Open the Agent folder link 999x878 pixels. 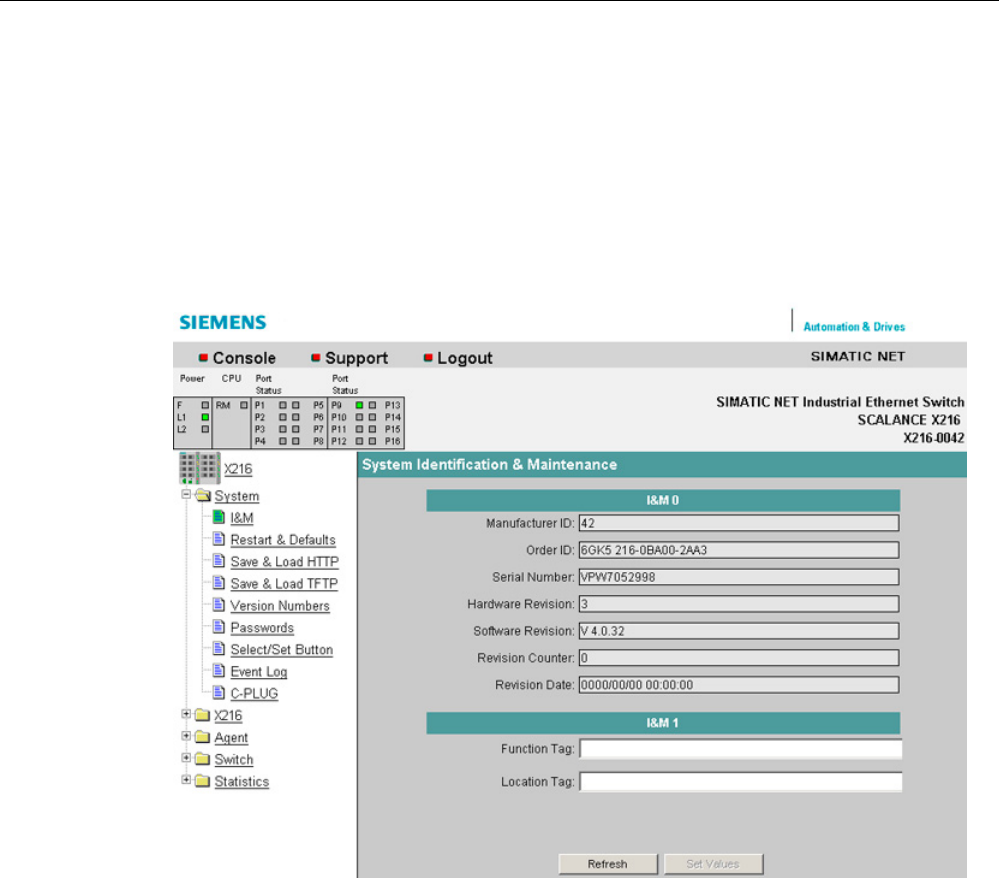tap(231, 738)
